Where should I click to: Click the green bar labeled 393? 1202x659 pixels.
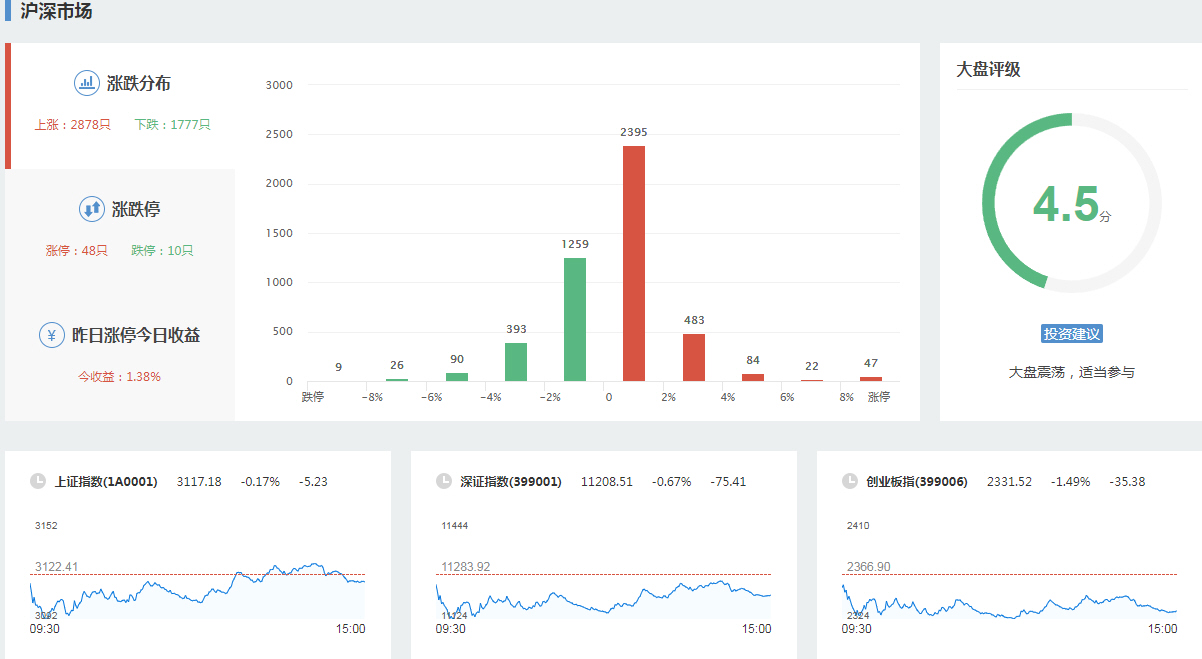[516, 362]
